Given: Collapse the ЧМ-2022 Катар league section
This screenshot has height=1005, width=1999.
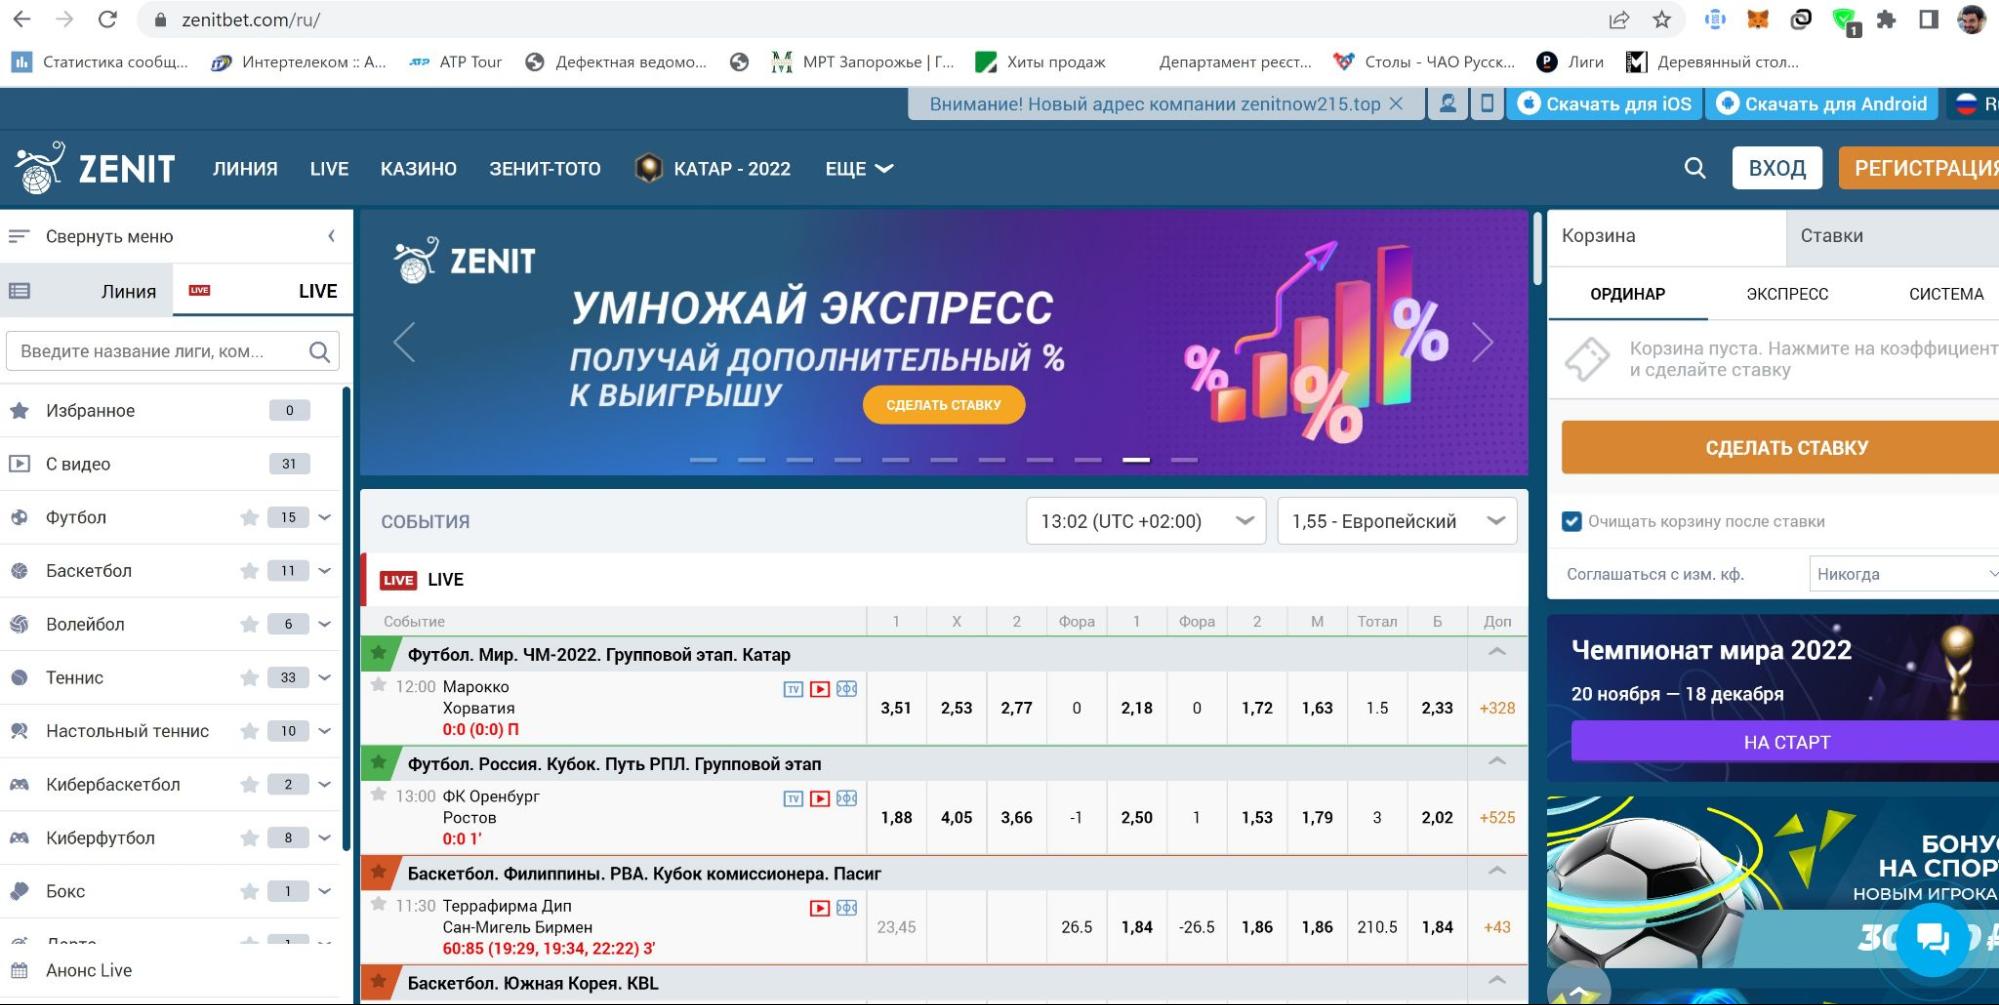Looking at the screenshot, I should [x=1497, y=652].
